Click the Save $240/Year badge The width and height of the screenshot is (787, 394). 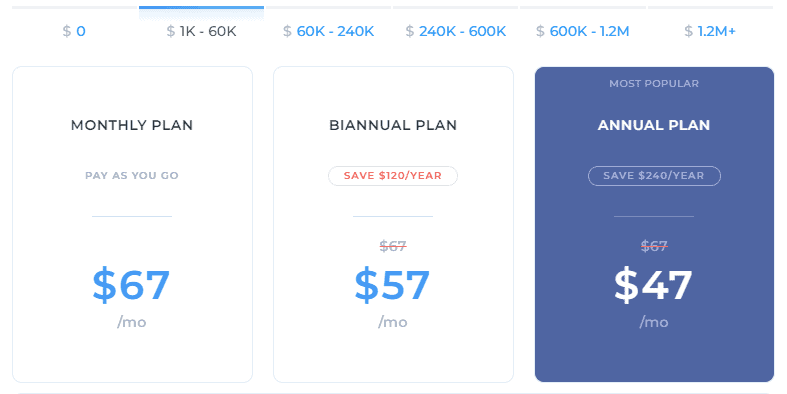pyautogui.click(x=654, y=176)
